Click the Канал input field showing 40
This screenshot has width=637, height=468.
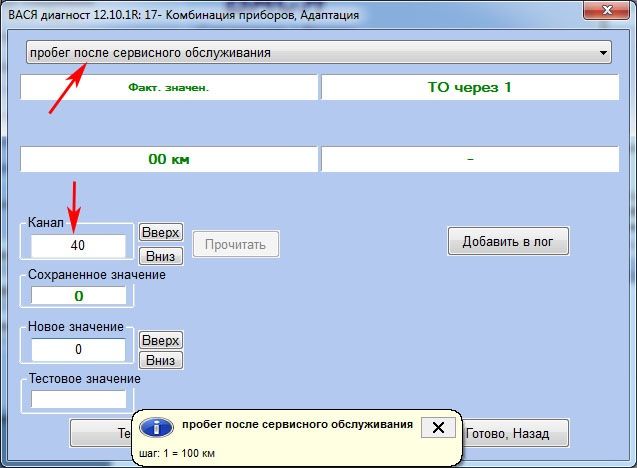click(x=78, y=245)
